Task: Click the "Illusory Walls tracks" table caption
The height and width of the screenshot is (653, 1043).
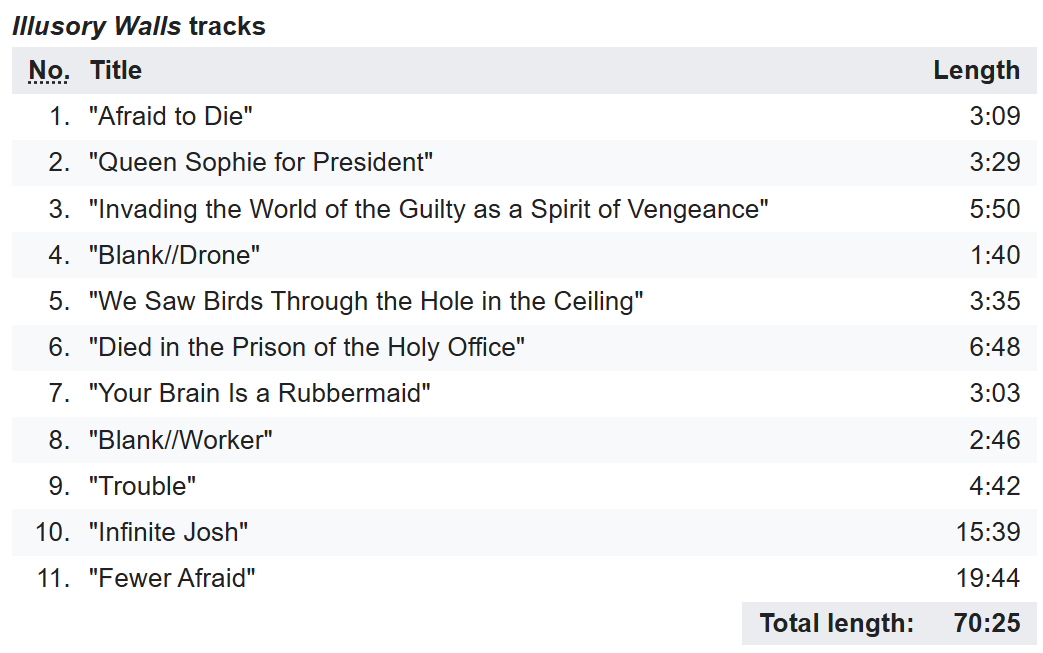Action: click(x=139, y=27)
